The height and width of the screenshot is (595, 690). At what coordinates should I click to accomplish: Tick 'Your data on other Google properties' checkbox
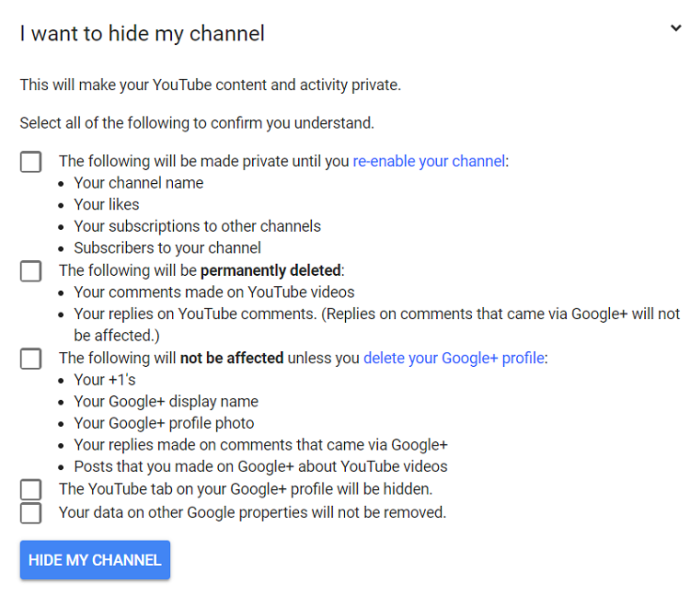click(31, 513)
